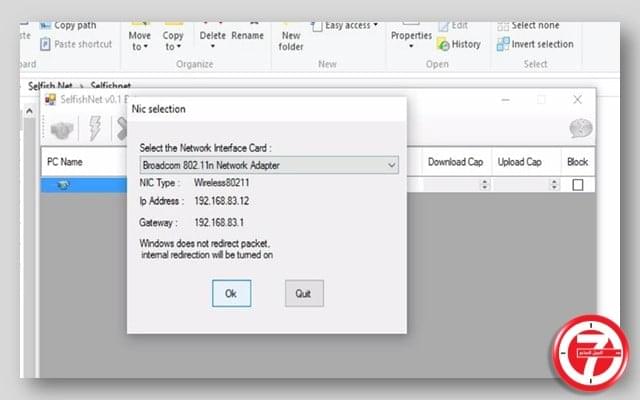This screenshot has width=640, height=400.
Task: Open the Easy access dropdown
Action: coord(346,26)
